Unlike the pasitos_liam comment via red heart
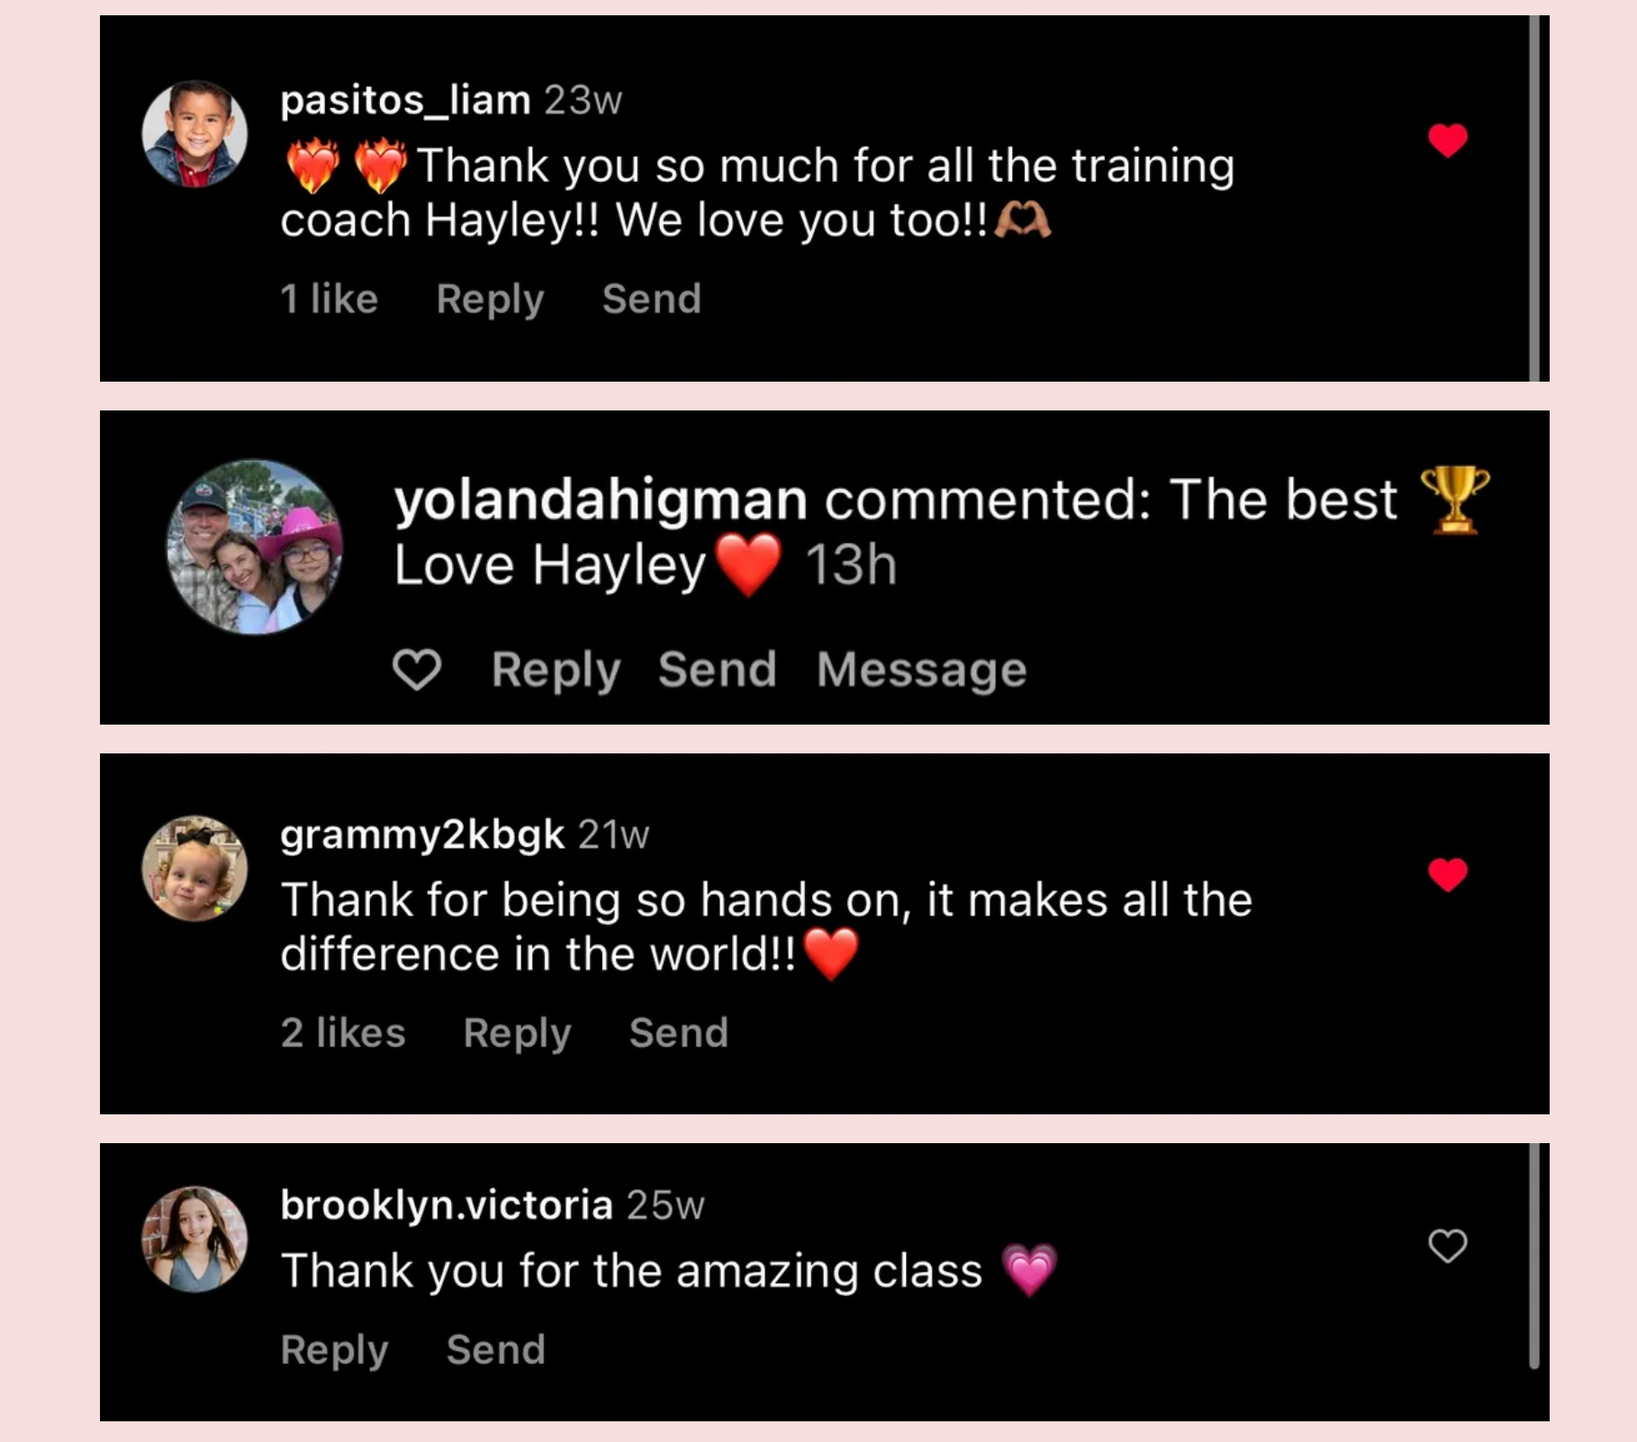Screen dimensions: 1637x1442 tap(1447, 140)
